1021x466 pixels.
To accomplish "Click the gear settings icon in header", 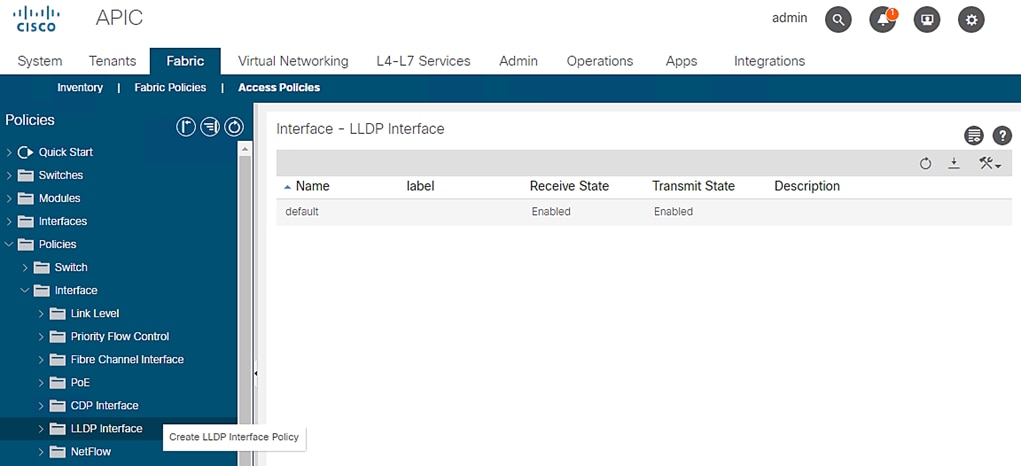I will [971, 19].
